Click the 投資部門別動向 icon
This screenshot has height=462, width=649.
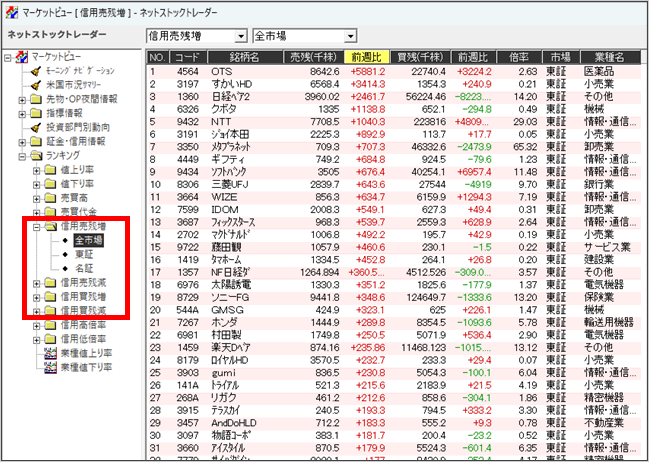point(36,128)
